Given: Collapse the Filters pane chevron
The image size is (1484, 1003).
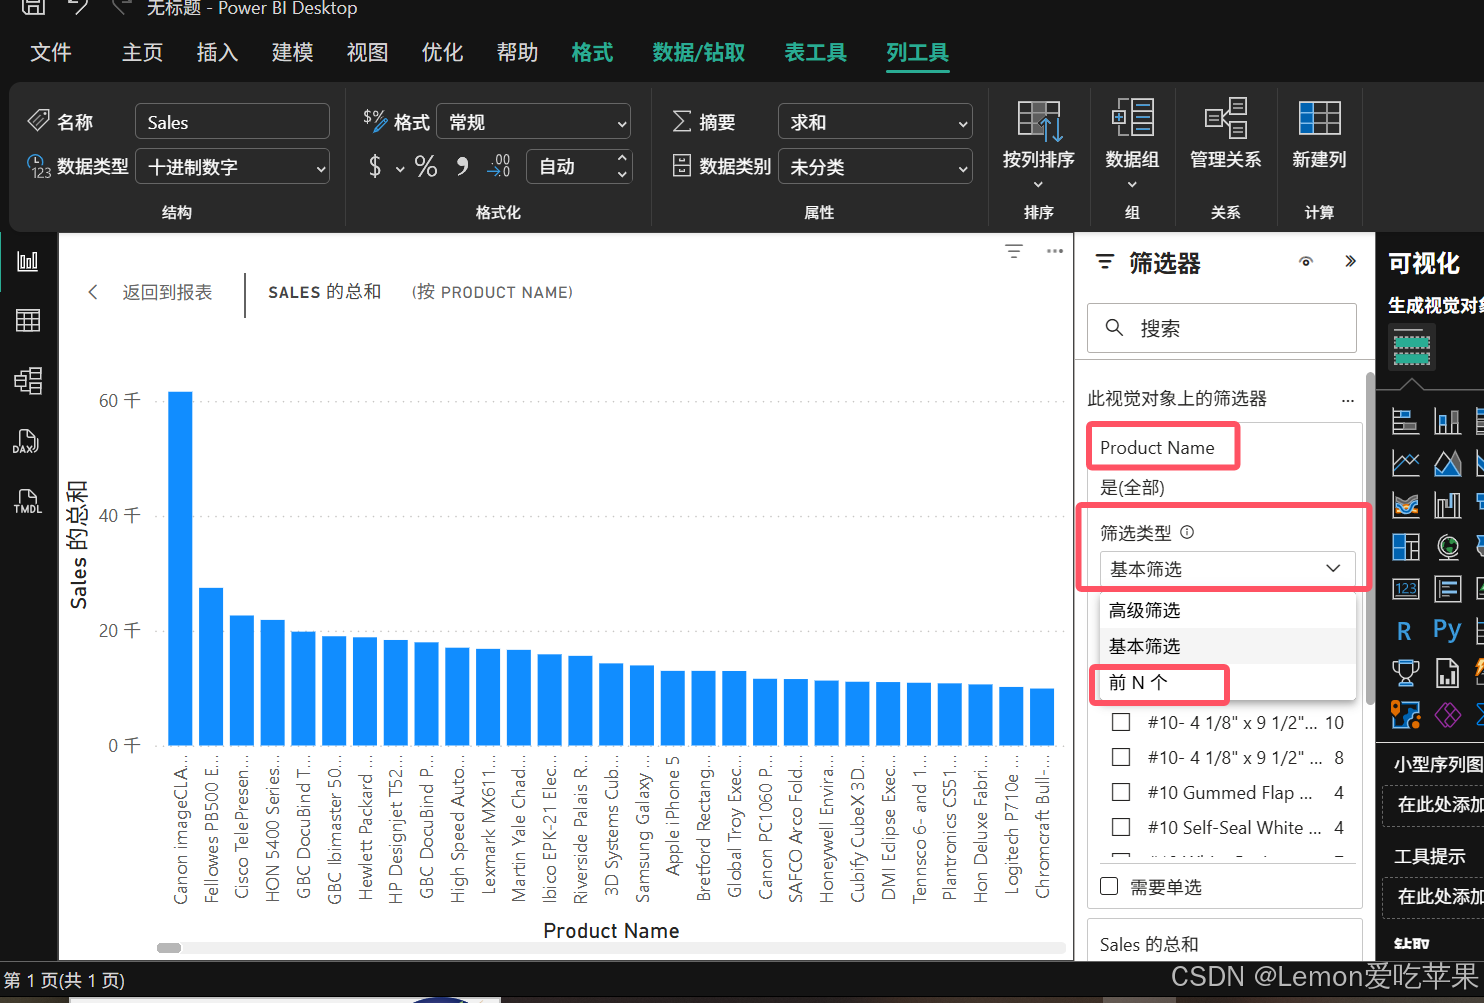Looking at the screenshot, I should click(x=1350, y=262).
